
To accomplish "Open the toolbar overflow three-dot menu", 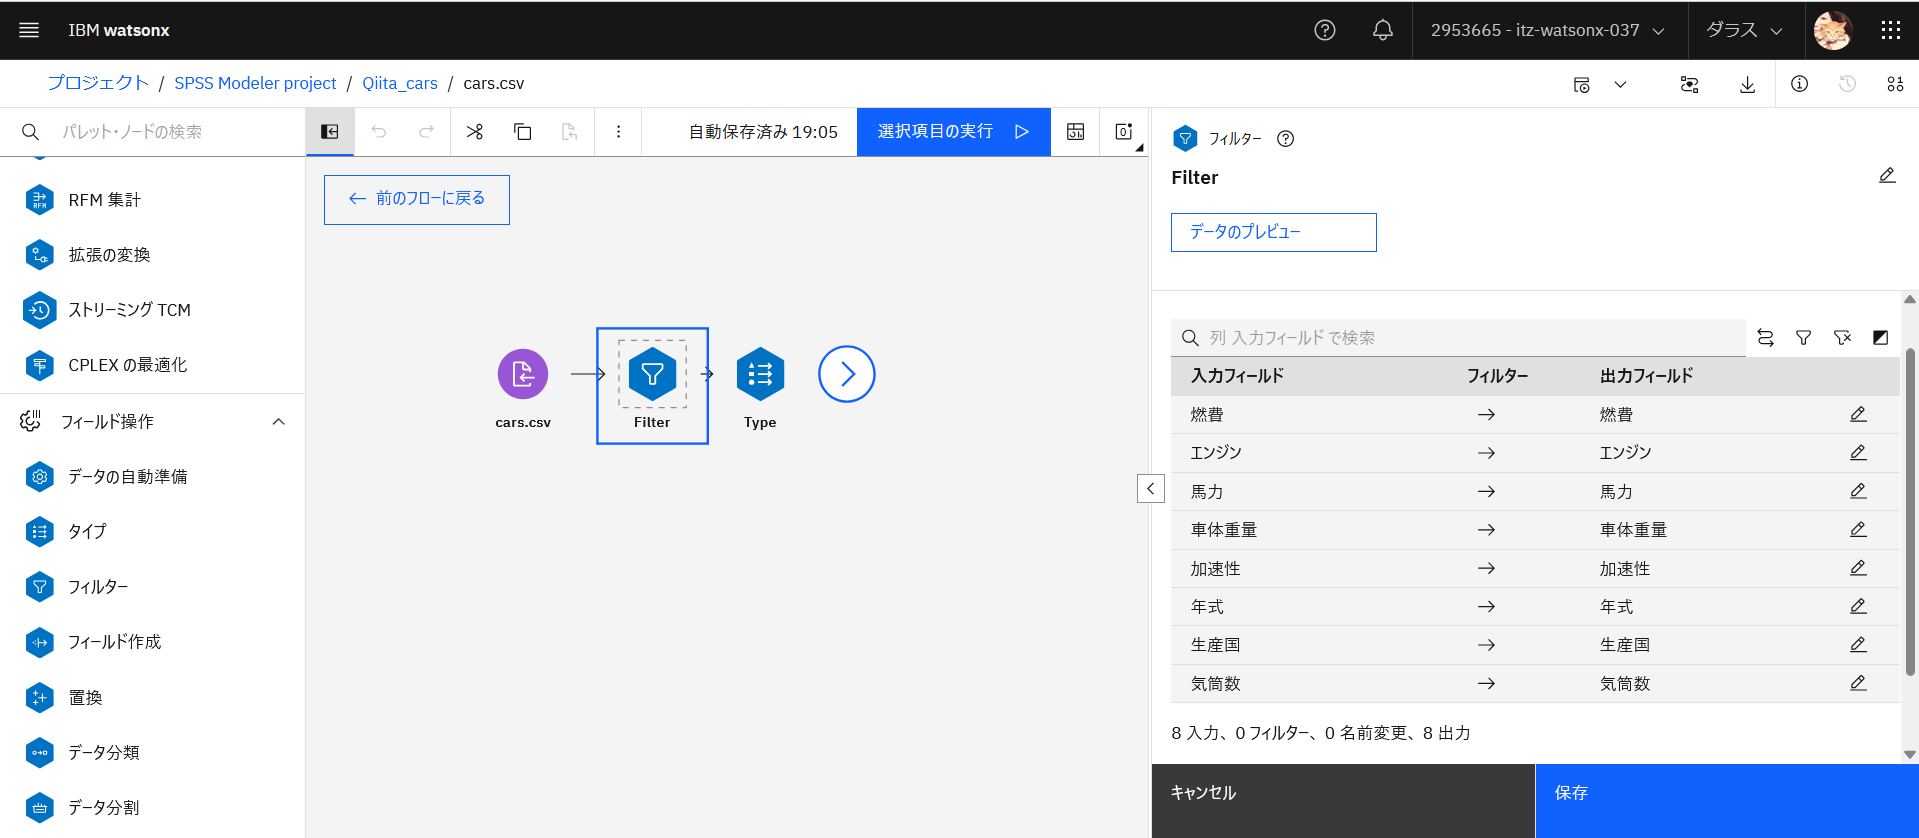I will click(618, 132).
